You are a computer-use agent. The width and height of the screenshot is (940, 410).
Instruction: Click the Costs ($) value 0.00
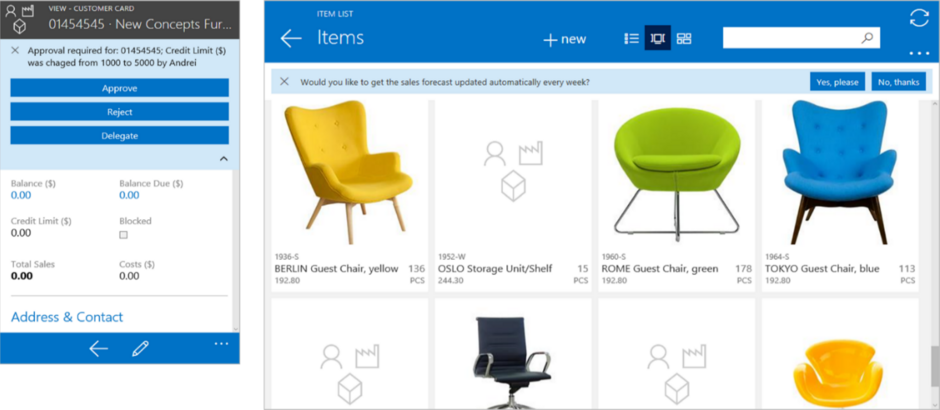[129, 276]
